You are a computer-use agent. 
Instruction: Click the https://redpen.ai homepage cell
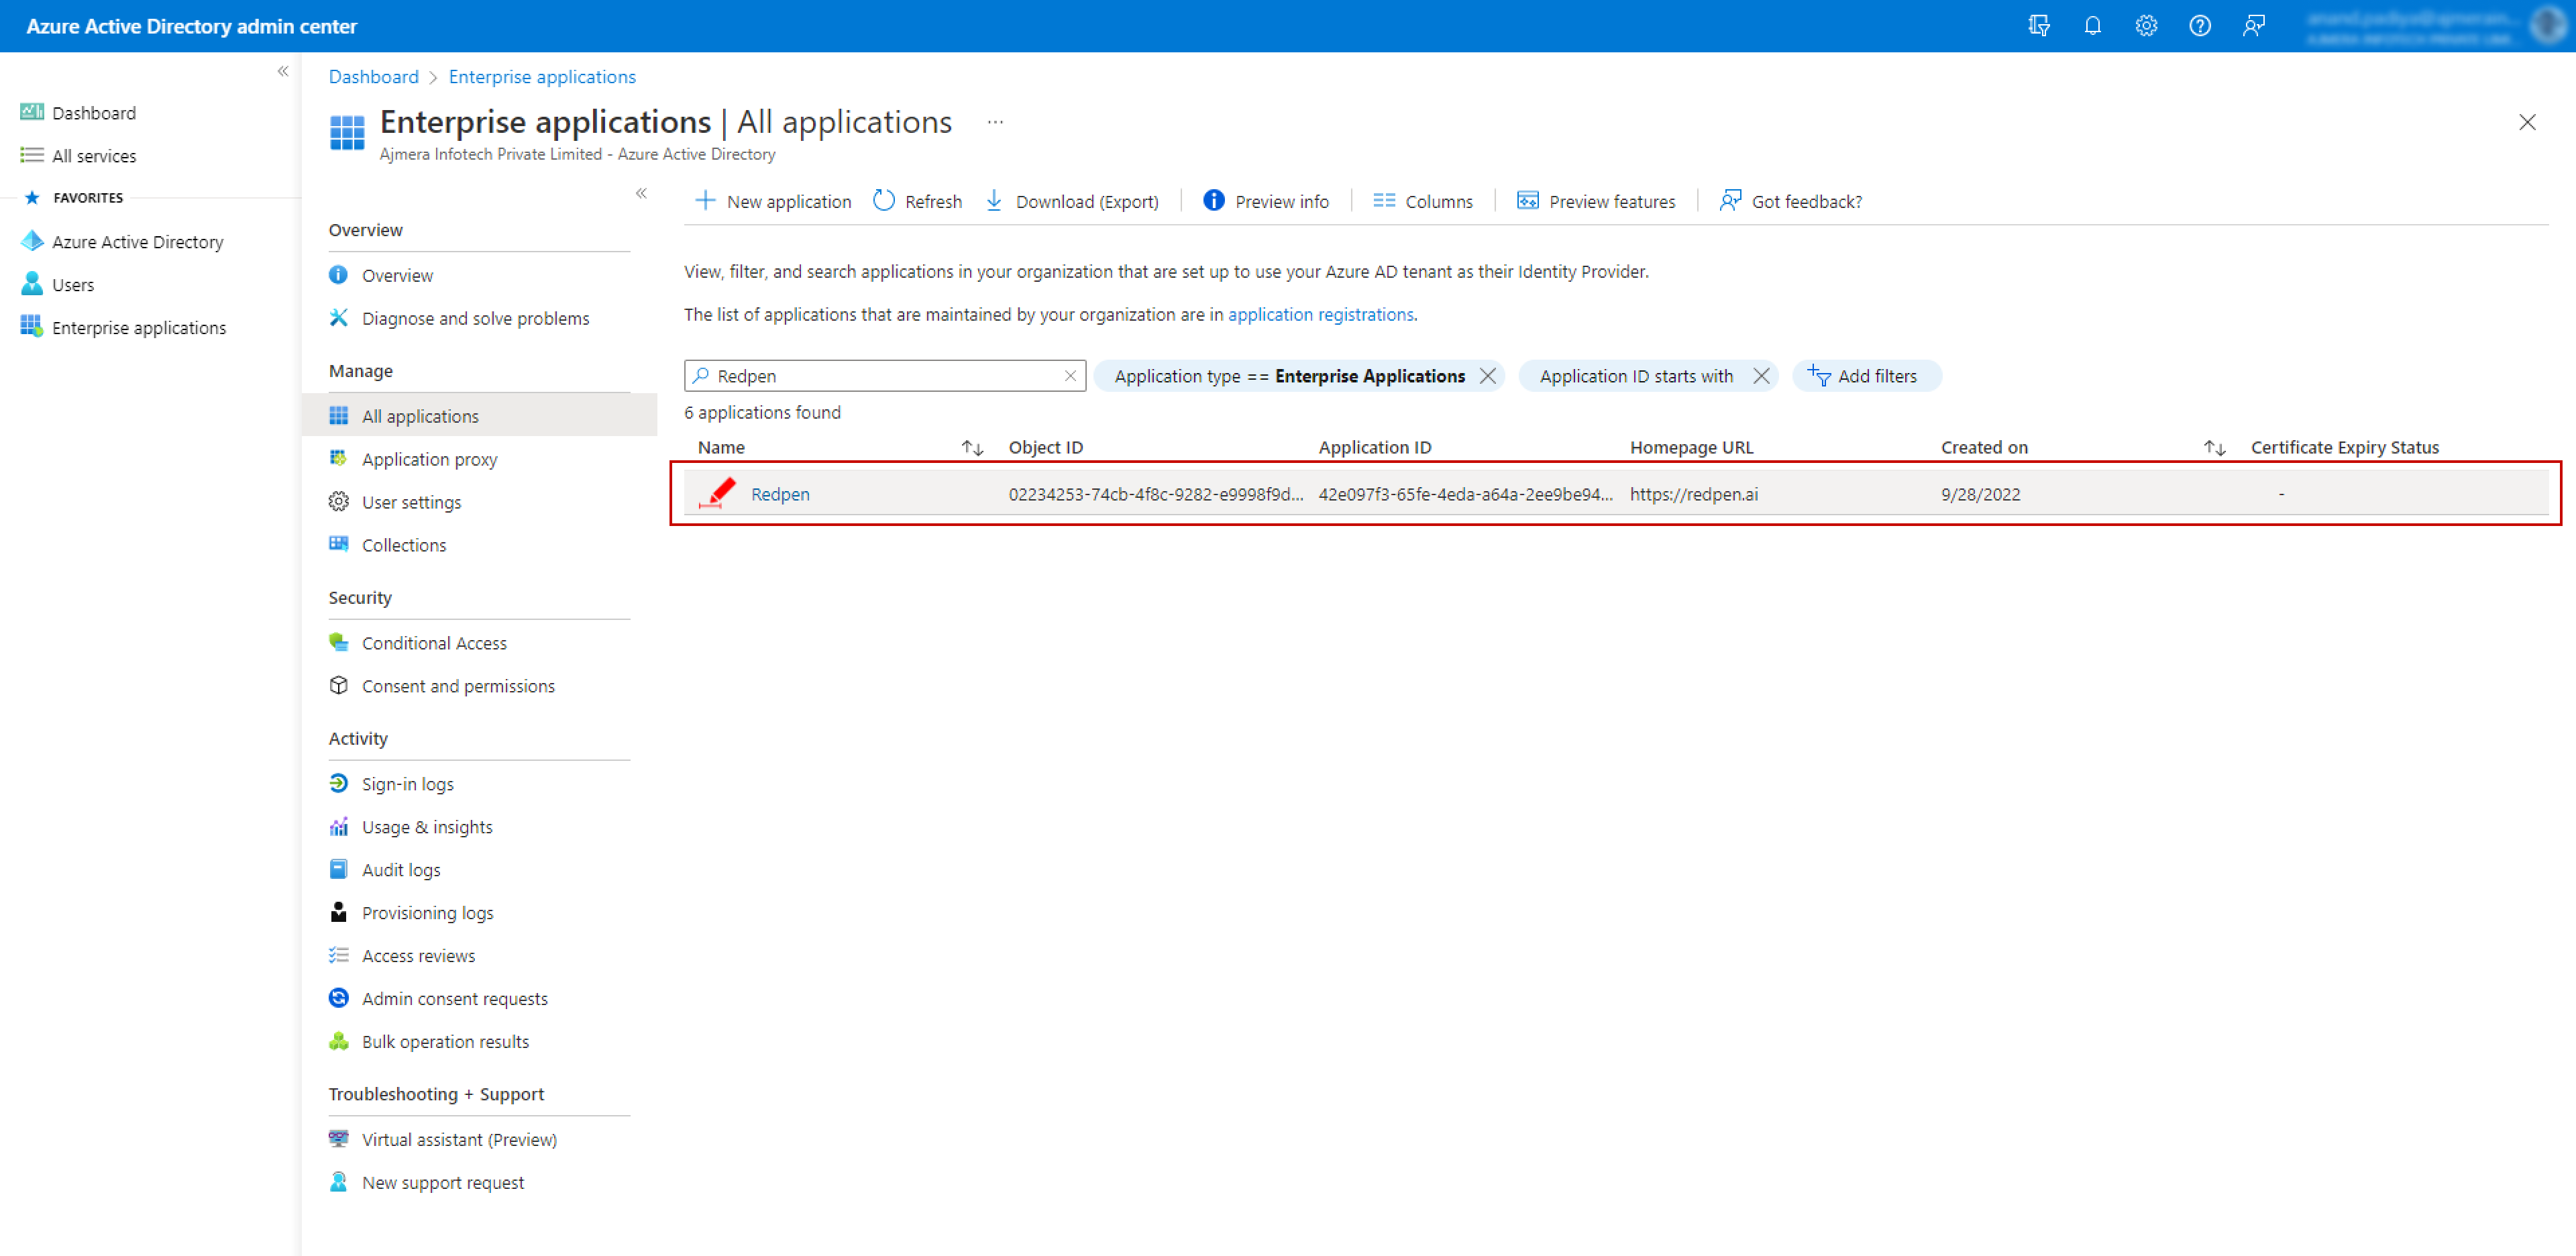[x=1693, y=494]
